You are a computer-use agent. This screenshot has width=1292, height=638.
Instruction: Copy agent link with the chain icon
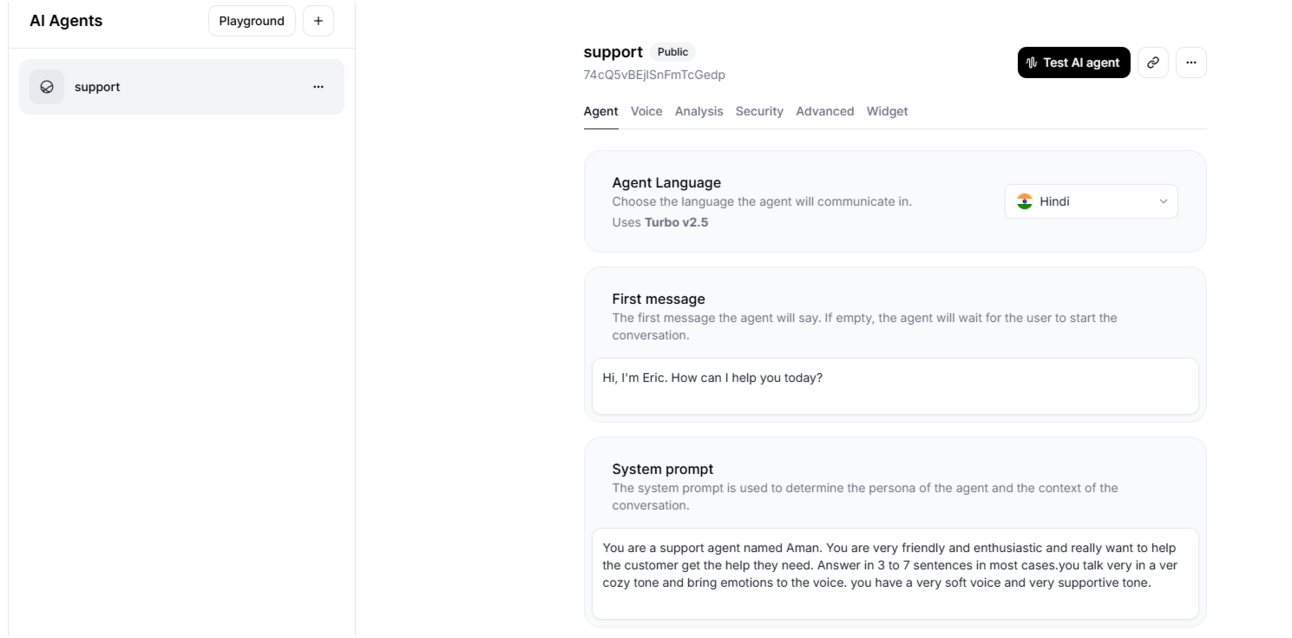tap(1153, 62)
